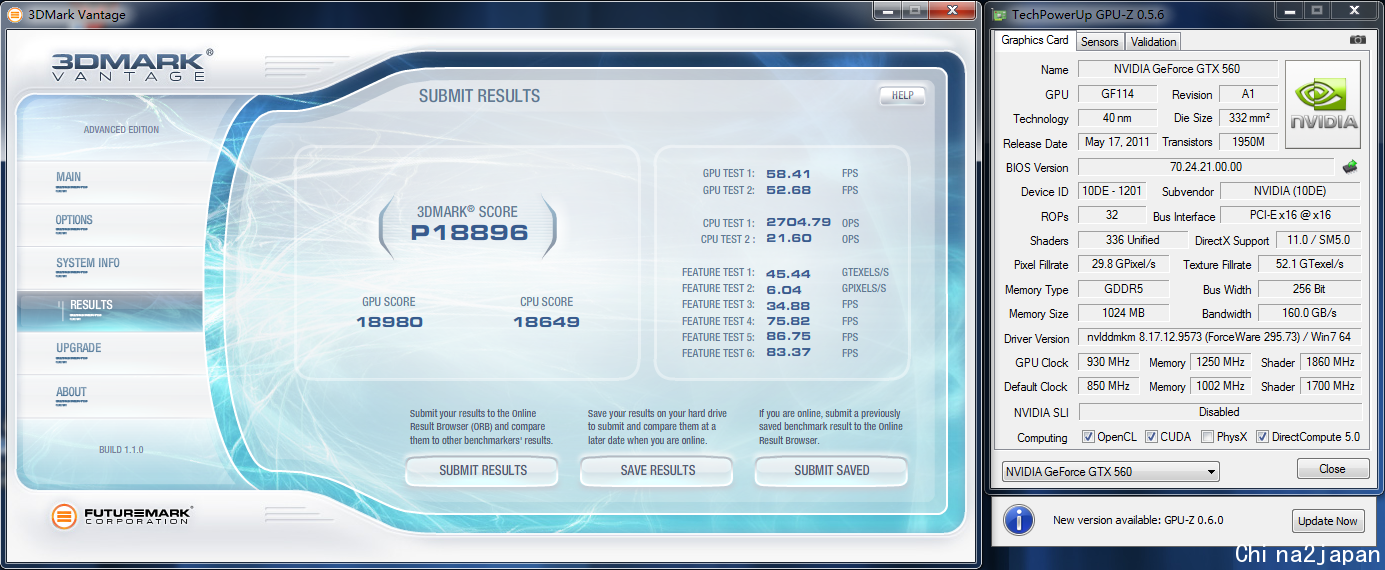Viewport: 1385px width, 570px height.
Task: Click the GPU score value 18980
Action: pyautogui.click(x=389, y=322)
